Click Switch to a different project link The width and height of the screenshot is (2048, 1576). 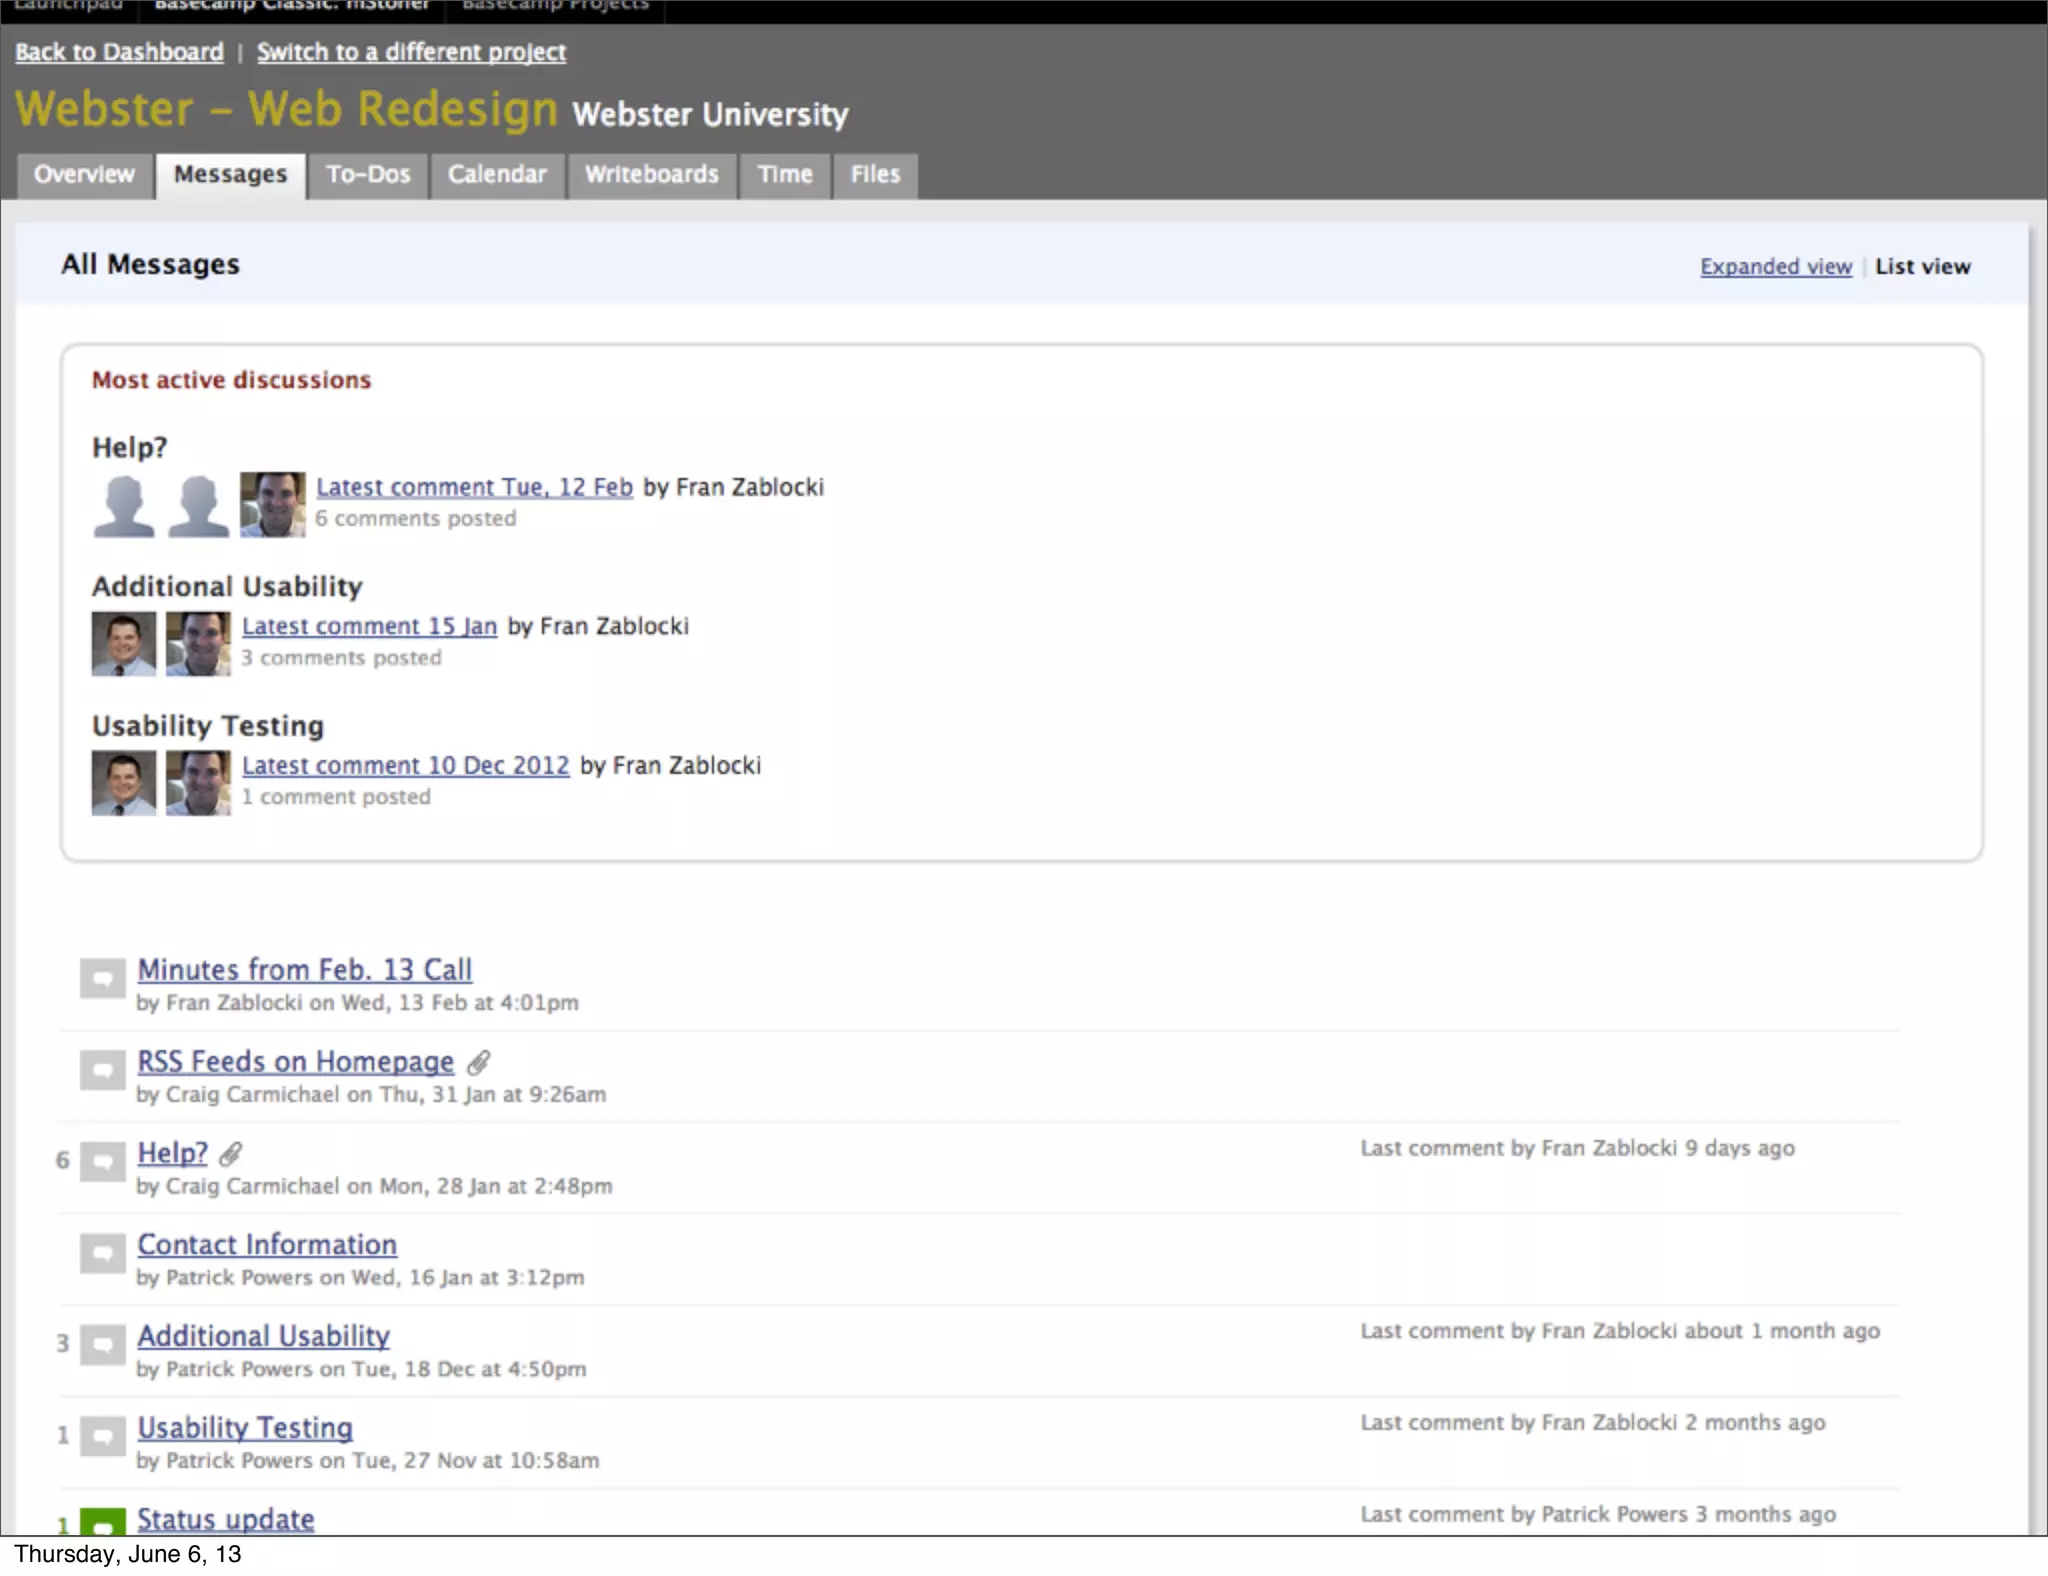pos(411,52)
